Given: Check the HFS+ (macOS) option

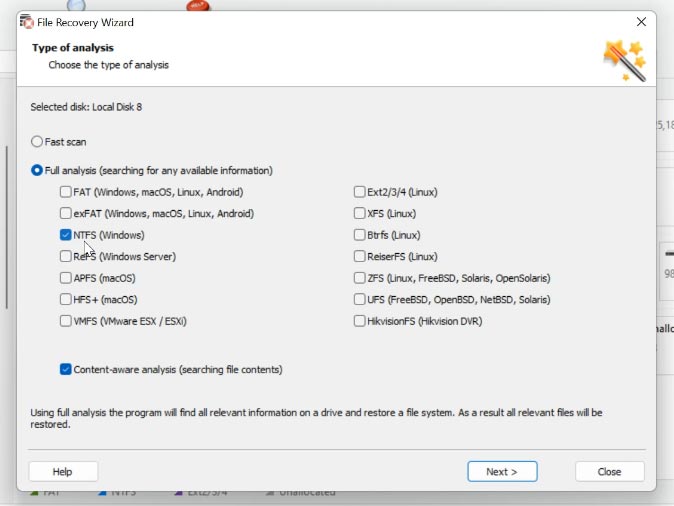Looking at the screenshot, I should pos(65,299).
